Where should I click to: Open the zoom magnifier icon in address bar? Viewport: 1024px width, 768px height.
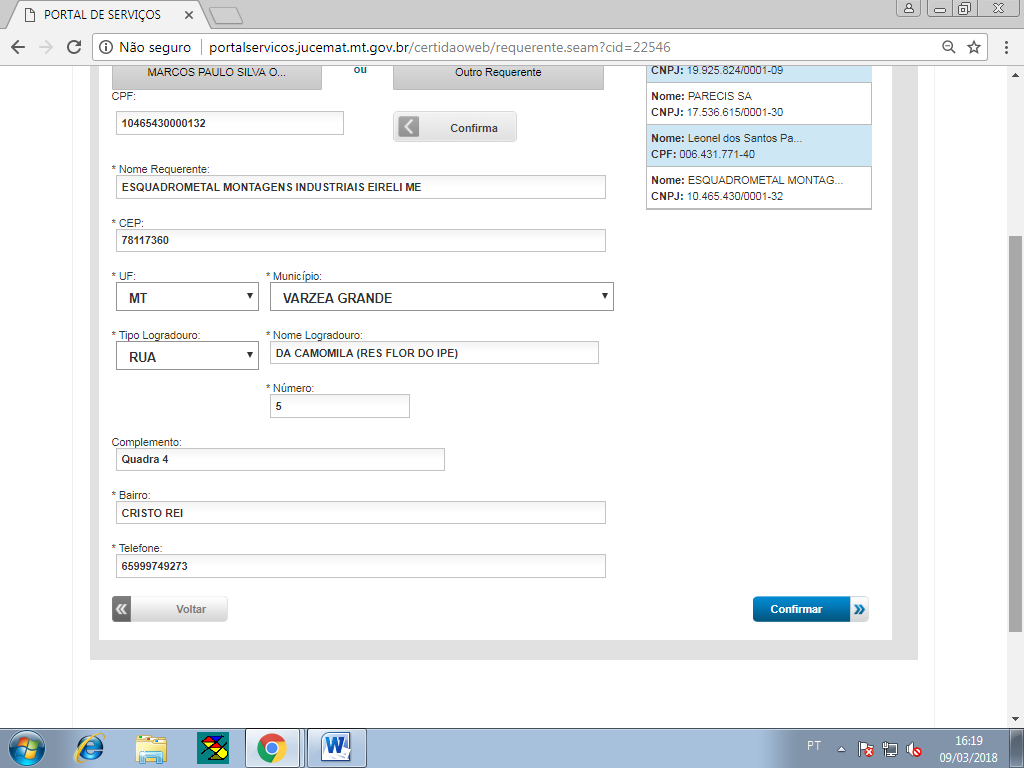pos(949,47)
